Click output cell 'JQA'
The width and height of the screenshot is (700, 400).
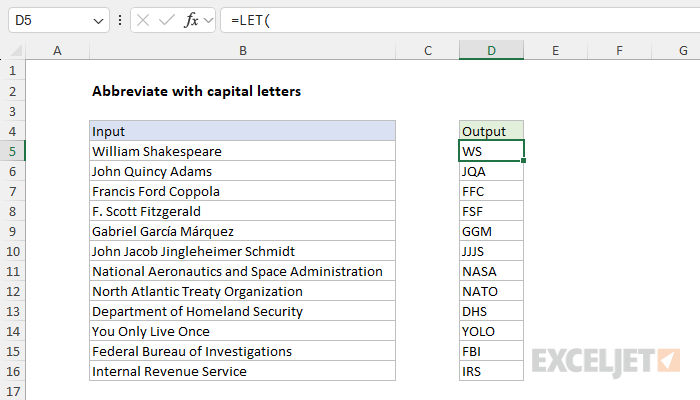[491, 171]
